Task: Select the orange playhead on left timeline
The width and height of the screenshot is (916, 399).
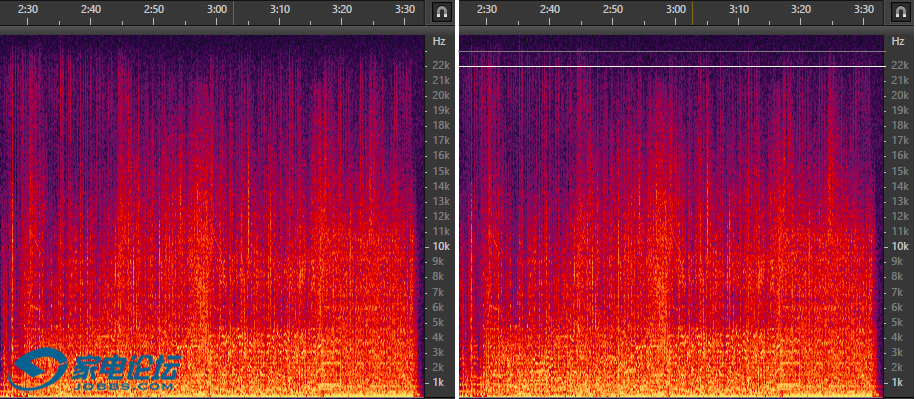Action: [234, 12]
